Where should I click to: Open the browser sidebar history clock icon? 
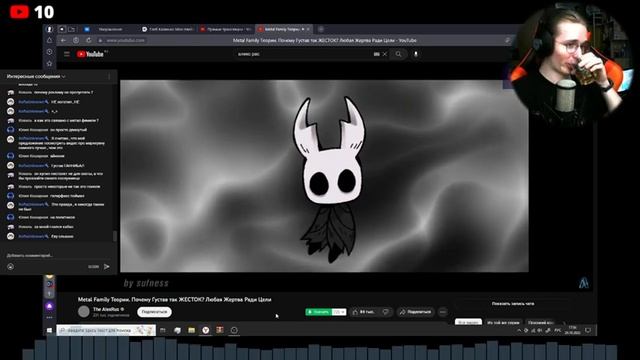[x=49, y=52]
